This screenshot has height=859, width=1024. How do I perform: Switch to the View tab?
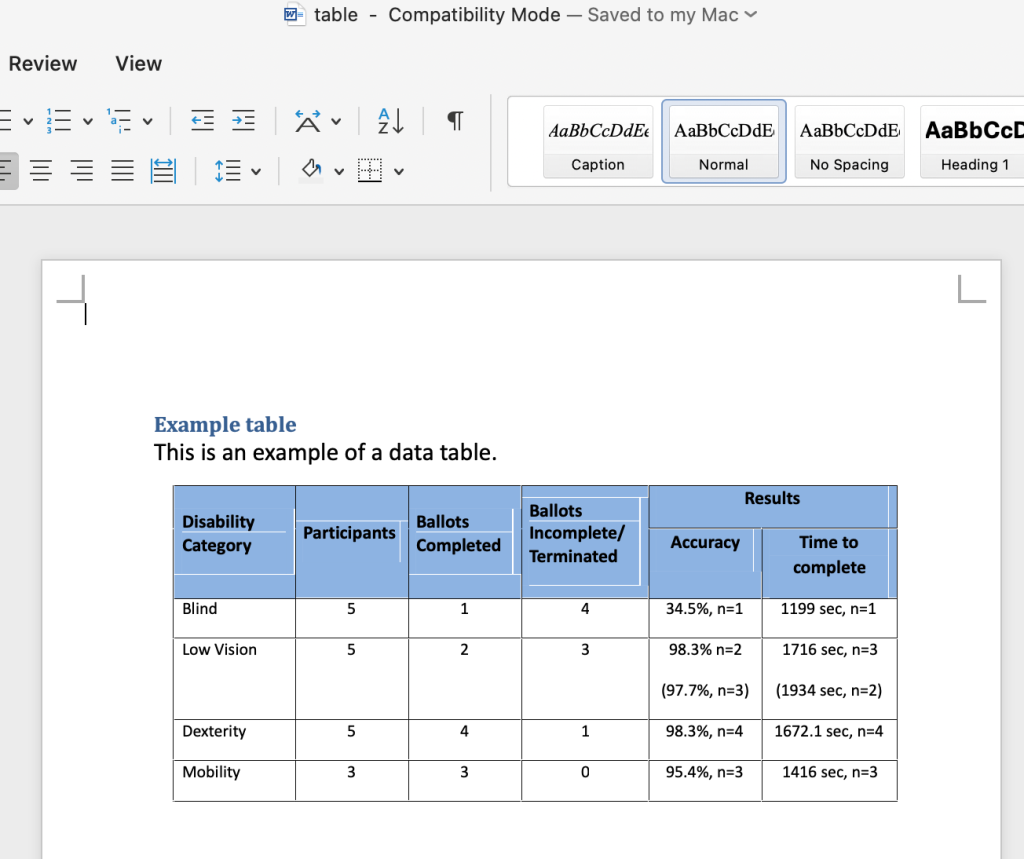[x=137, y=63]
